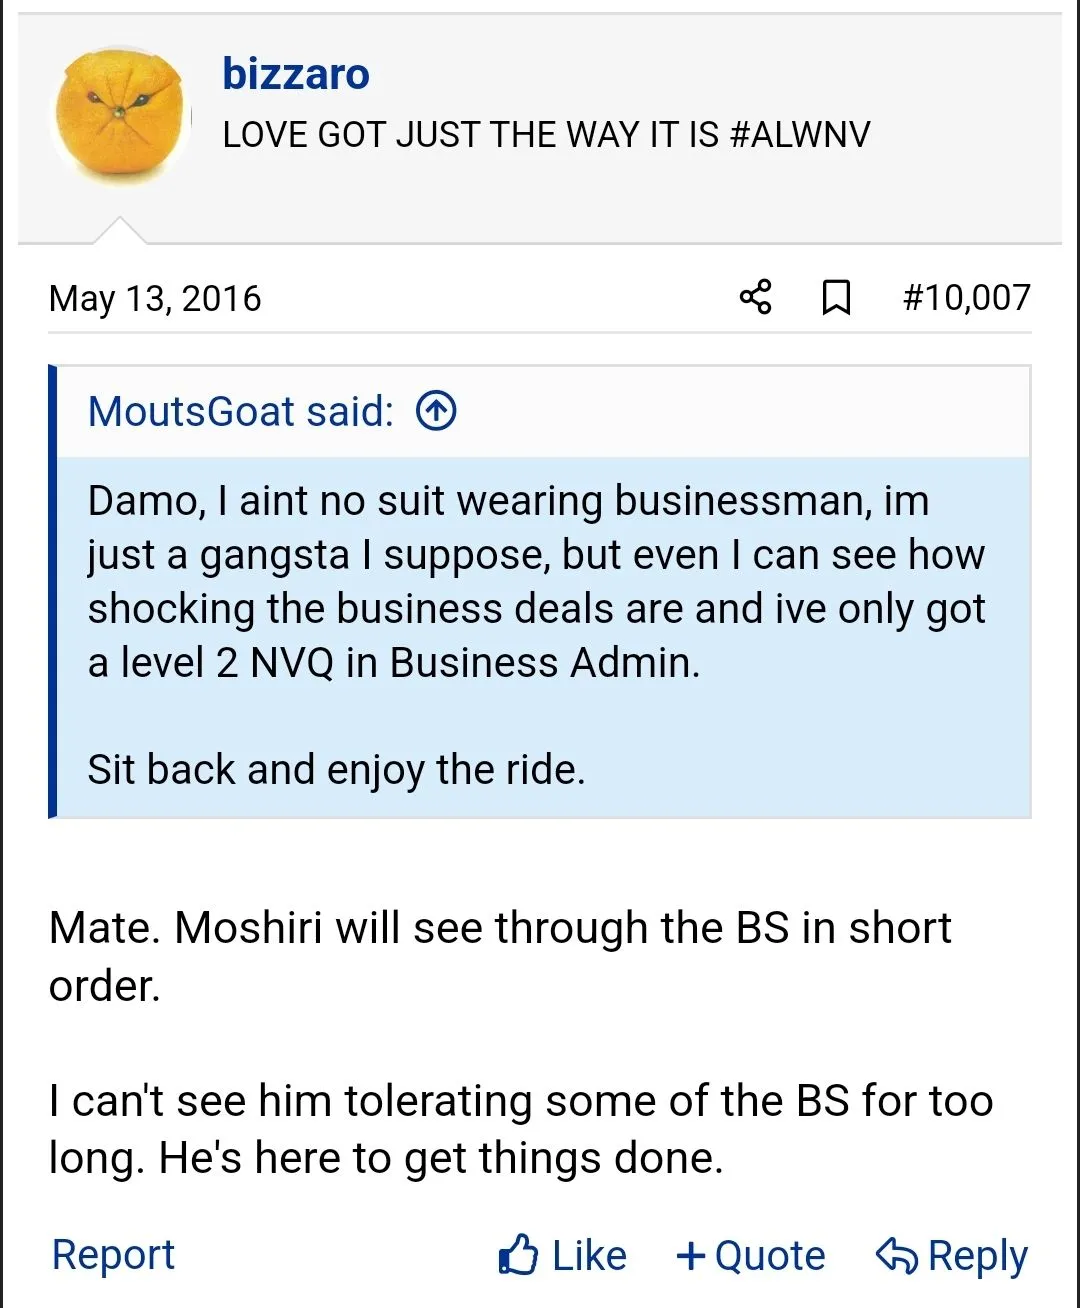Click the "MoutsGoat said:" quote attribution
The image size is (1080, 1308).
tap(241, 411)
